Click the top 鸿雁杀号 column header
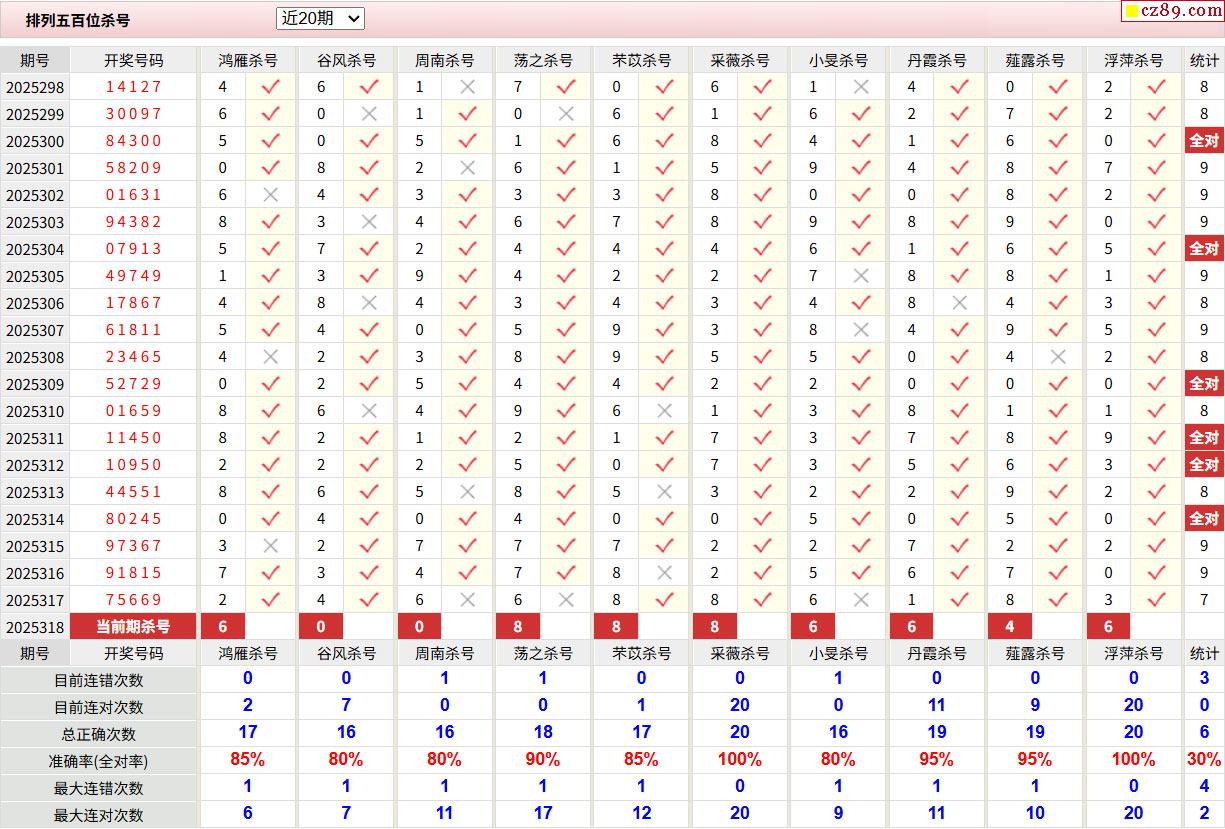The width and height of the screenshot is (1225, 829). point(248,60)
